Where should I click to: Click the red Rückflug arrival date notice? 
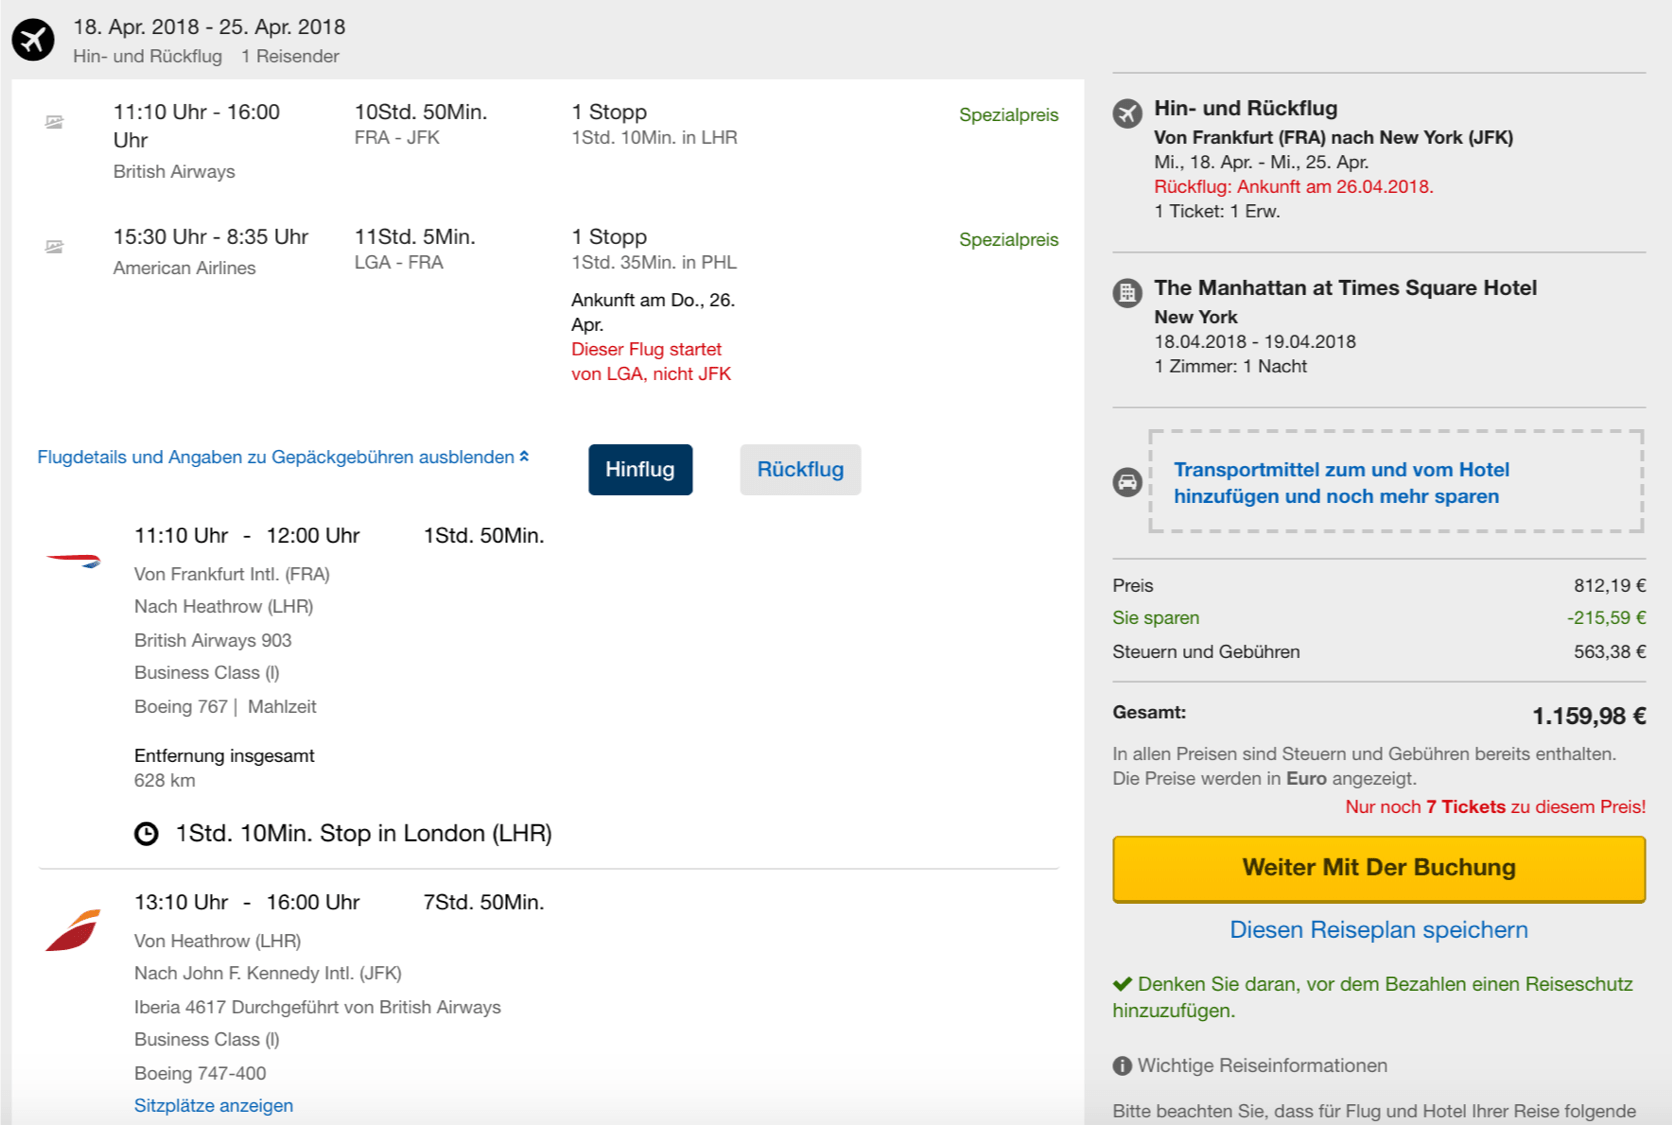click(1294, 187)
